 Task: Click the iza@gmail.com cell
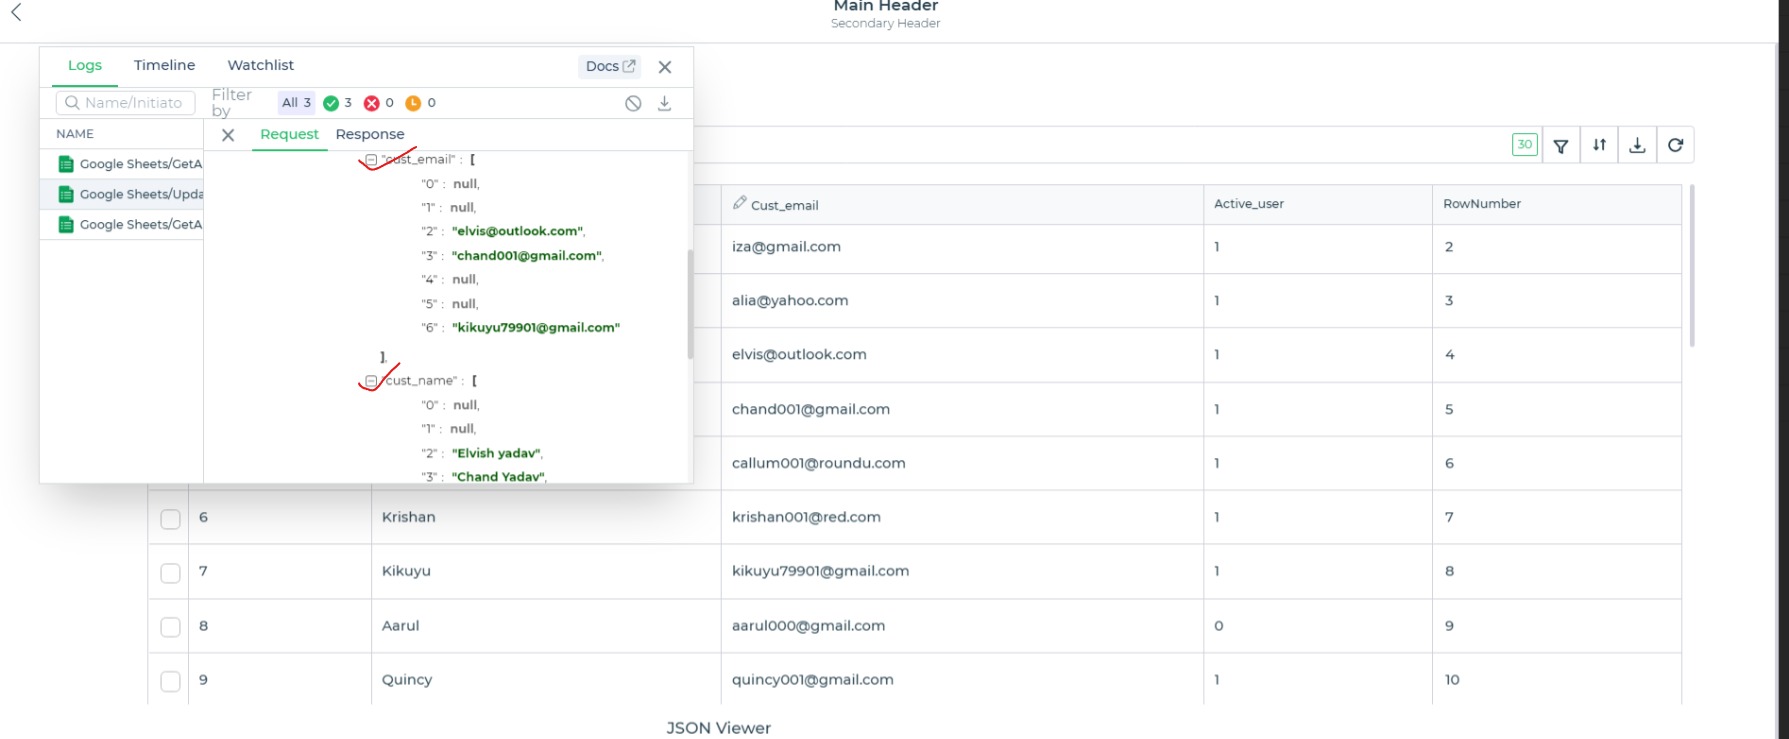coord(962,247)
